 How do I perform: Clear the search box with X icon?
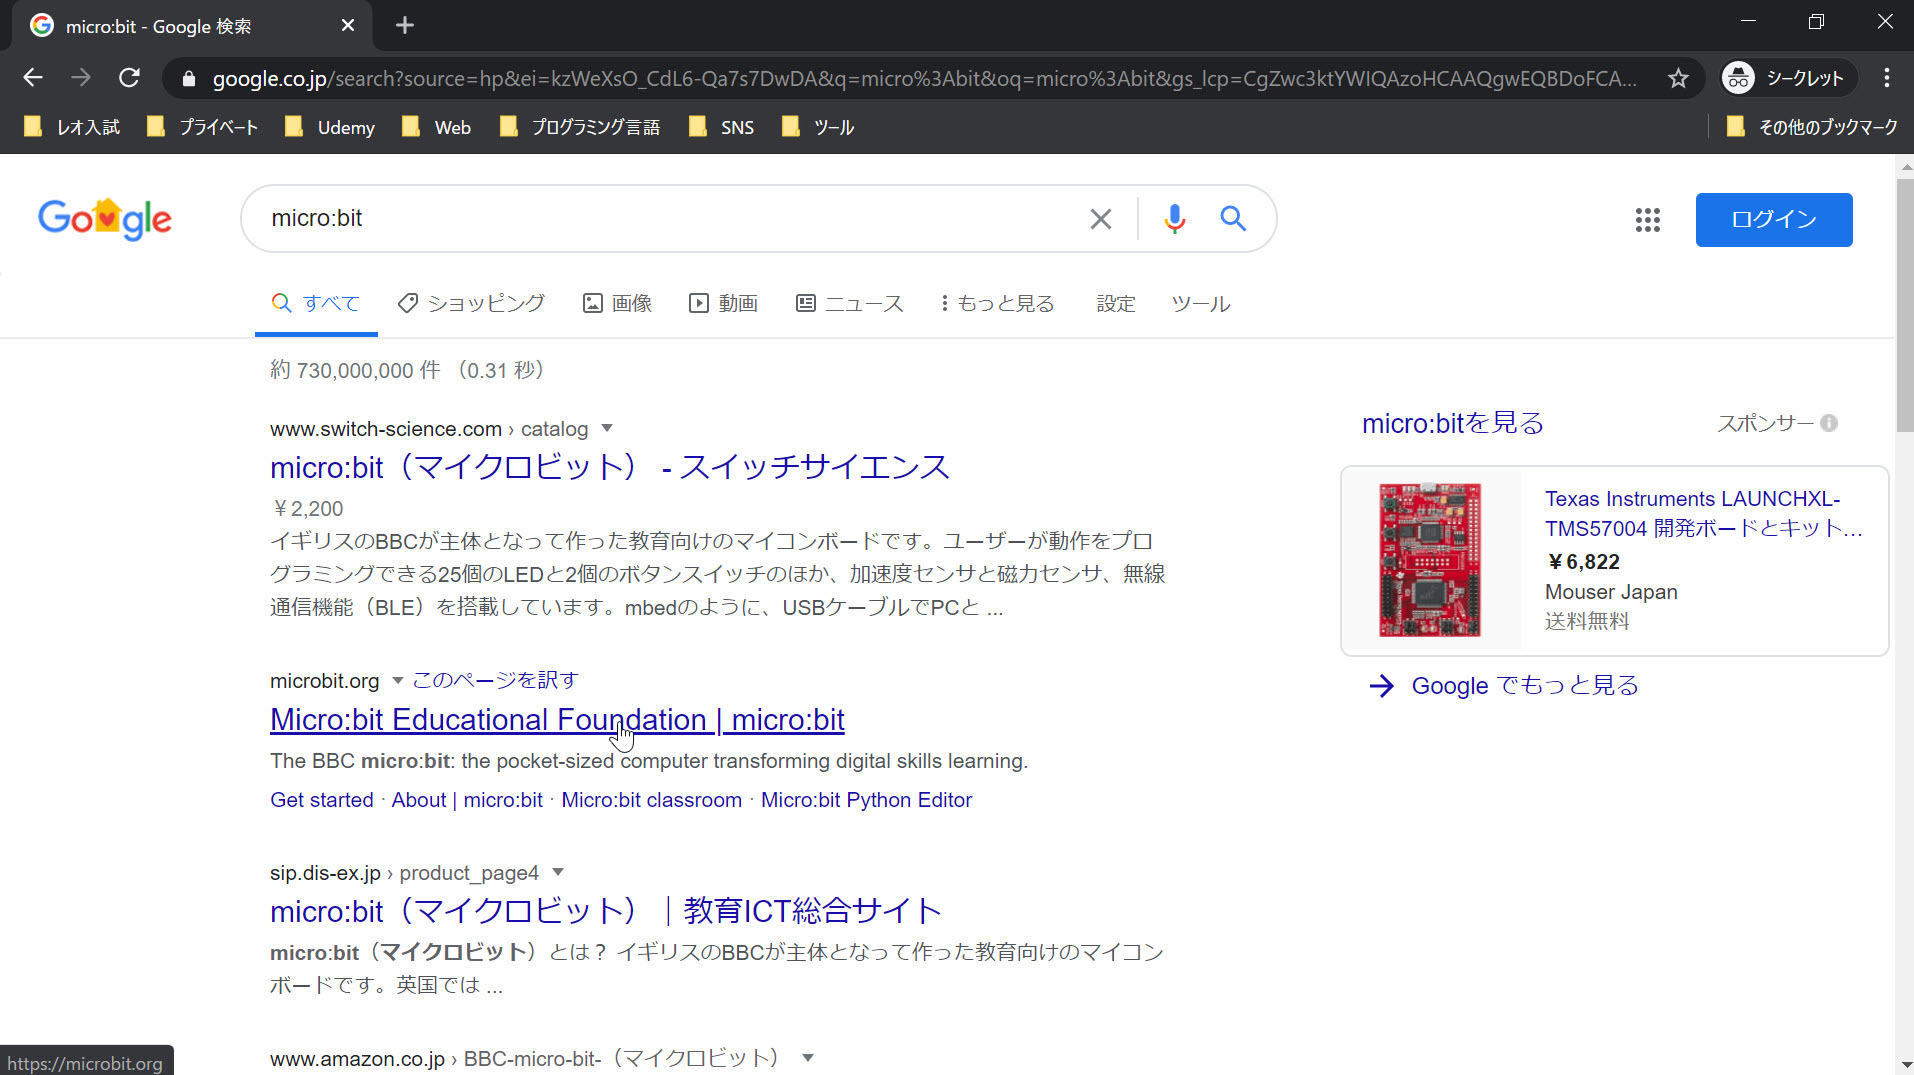(1100, 219)
